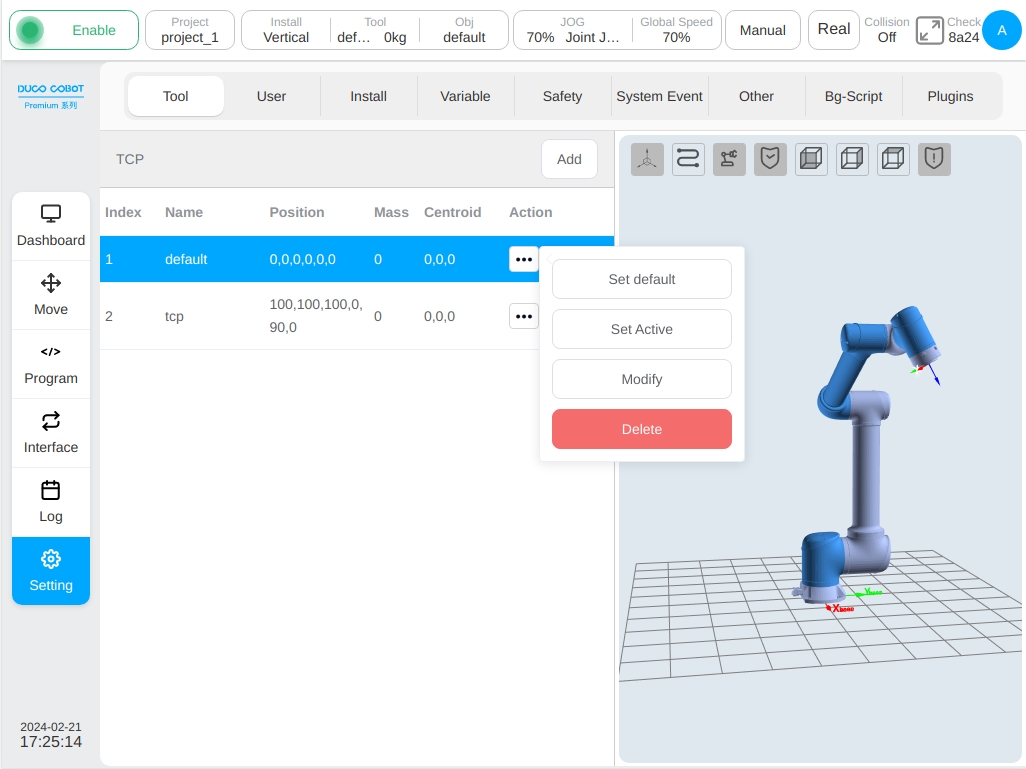
Task: Click the Add TCP button
Action: (x=569, y=159)
